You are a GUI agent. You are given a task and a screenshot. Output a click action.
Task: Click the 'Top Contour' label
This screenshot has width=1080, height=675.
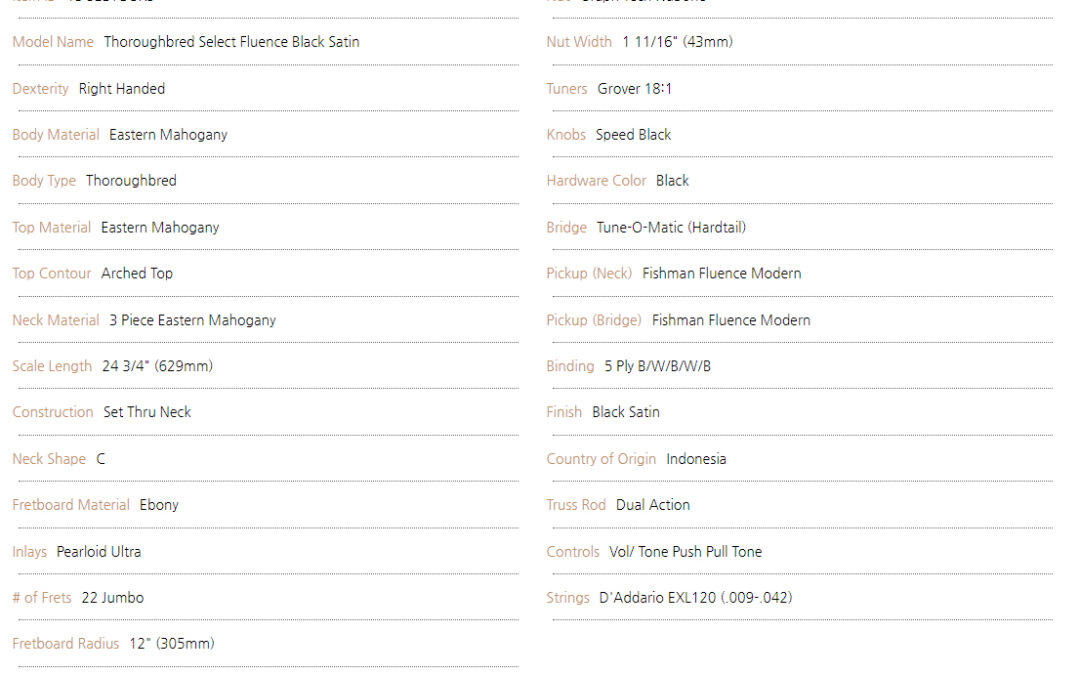(52, 273)
